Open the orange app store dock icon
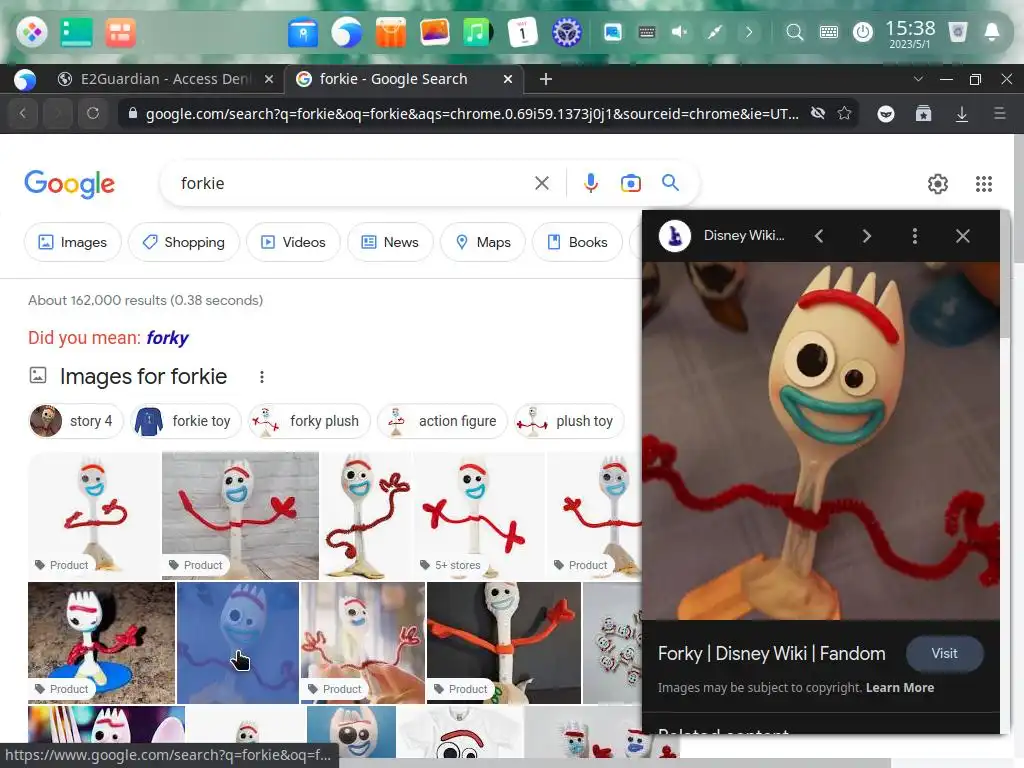This screenshot has height=768, width=1024. coord(391,32)
